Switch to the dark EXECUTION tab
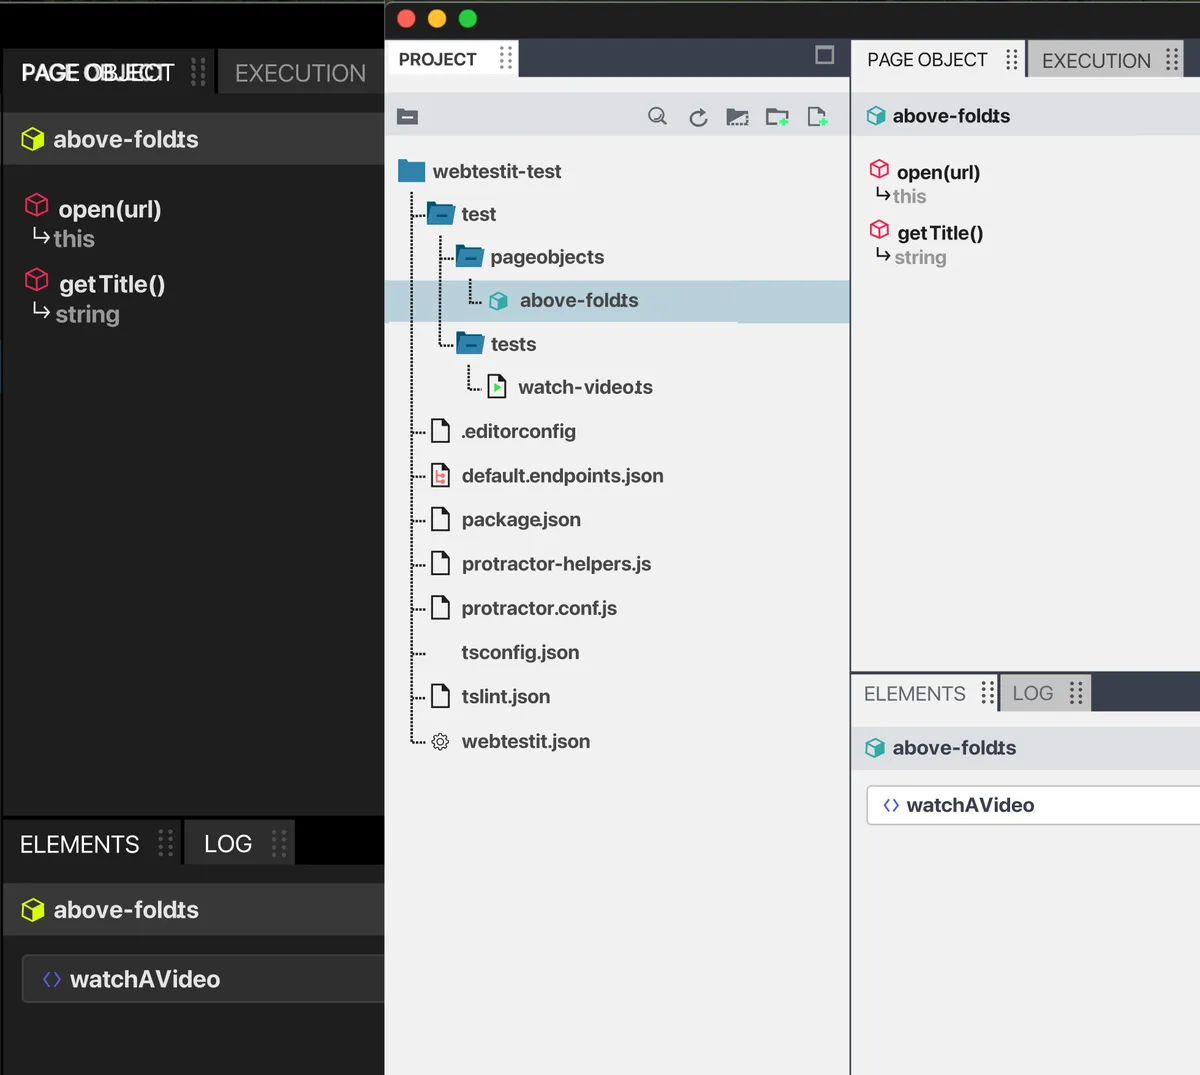This screenshot has height=1075, width=1200. [x=300, y=73]
